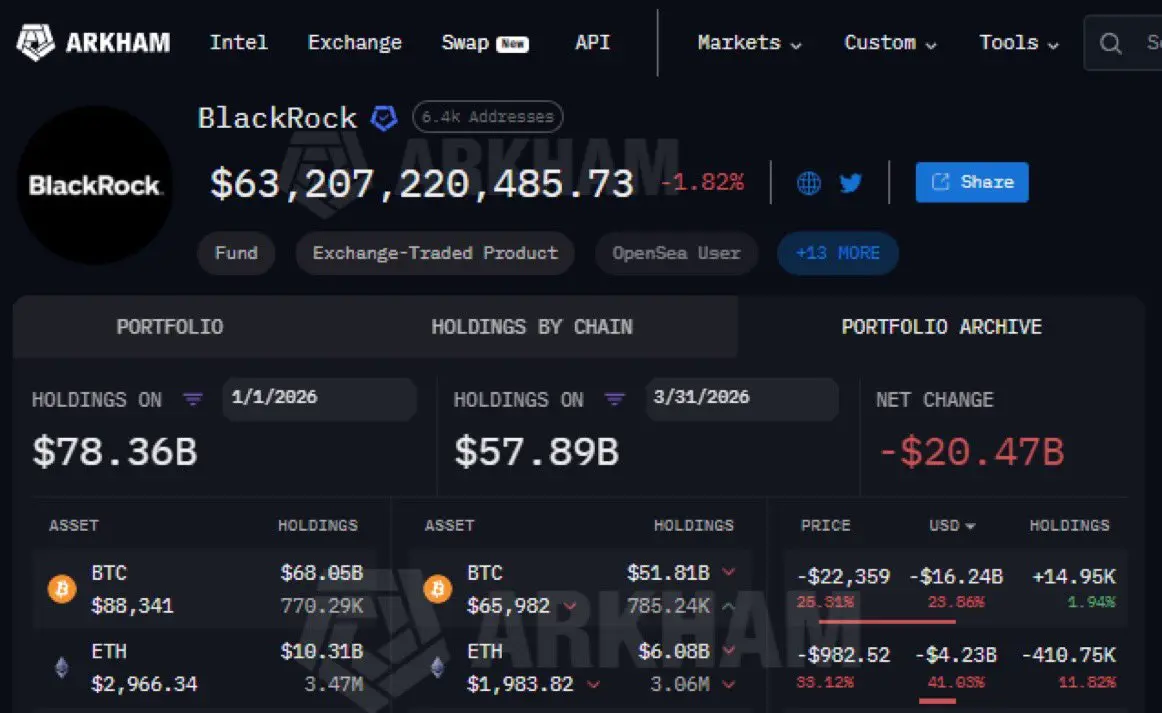Click the $2,966.34 ETH price
This screenshot has height=713, width=1162.
(x=145, y=684)
